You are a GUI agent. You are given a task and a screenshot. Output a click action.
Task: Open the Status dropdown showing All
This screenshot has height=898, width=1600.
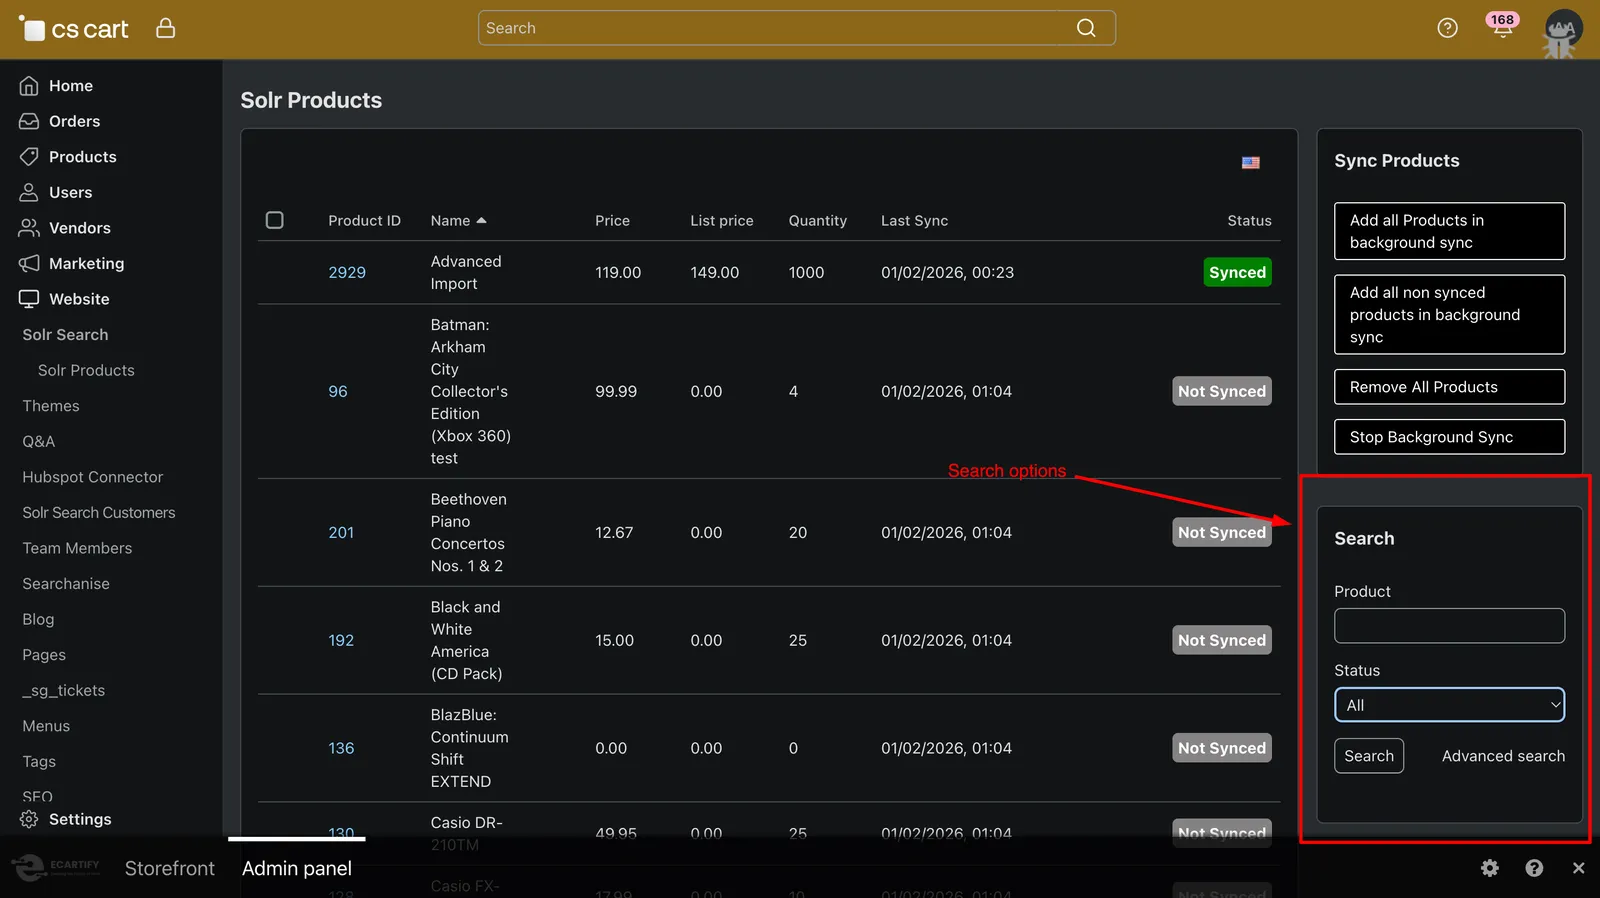1449,705
